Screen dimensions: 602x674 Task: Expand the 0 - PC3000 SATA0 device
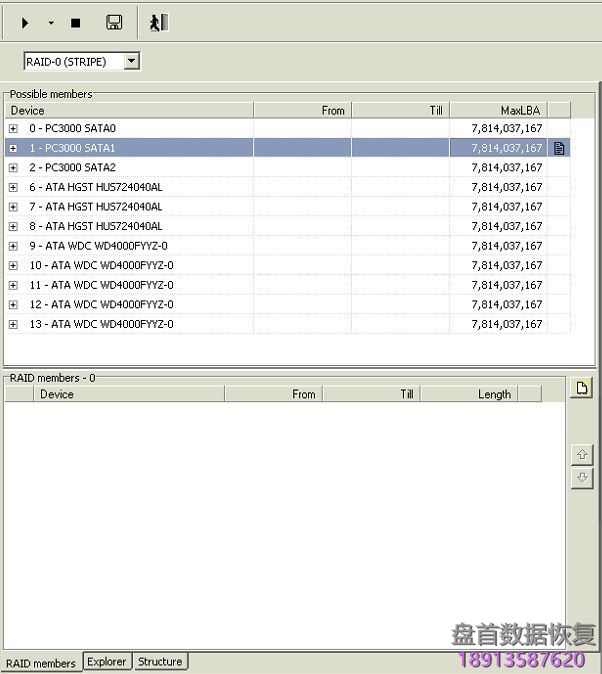pyautogui.click(x=13, y=129)
